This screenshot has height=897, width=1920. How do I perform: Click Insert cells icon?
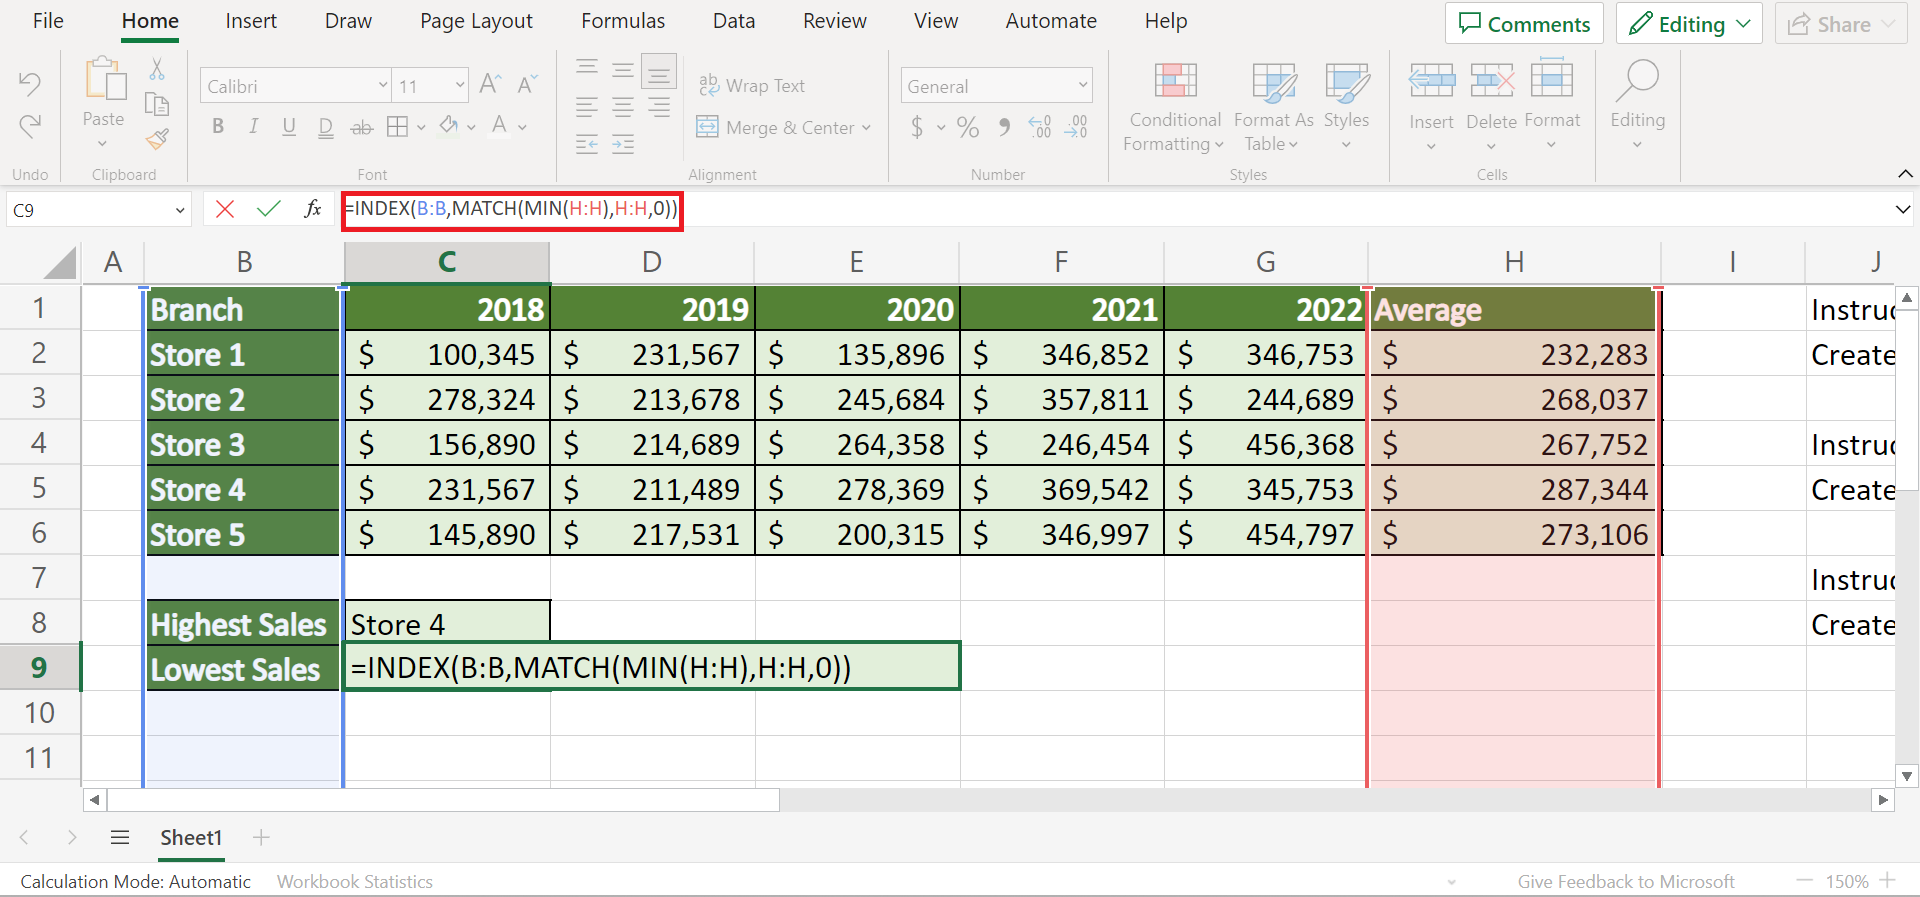[x=1432, y=80]
